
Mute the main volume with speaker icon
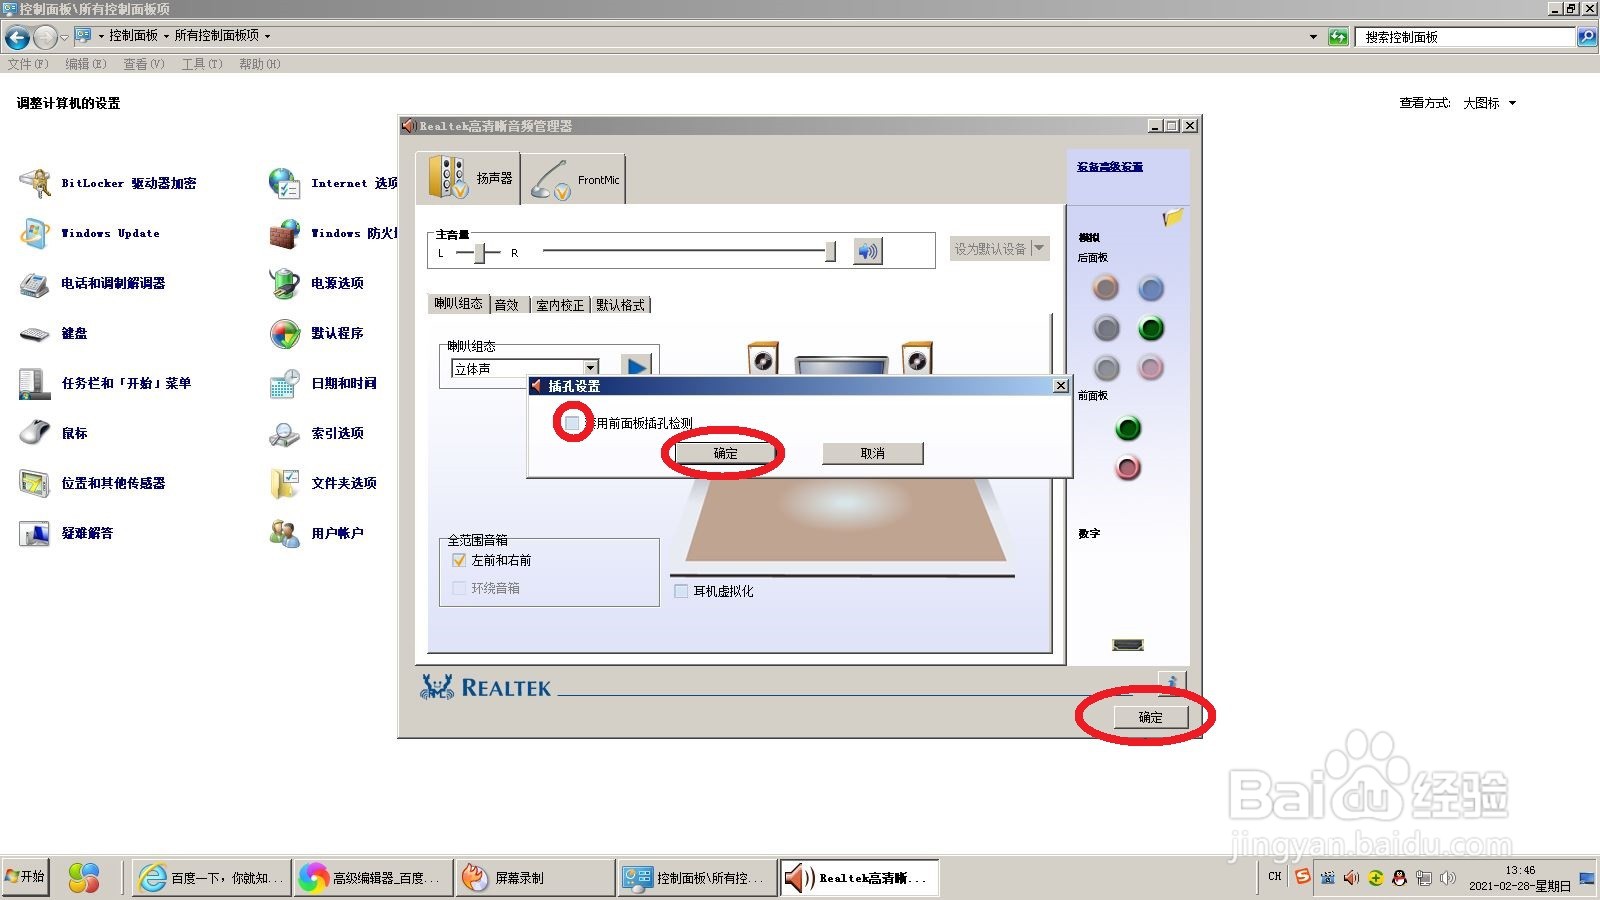[x=867, y=251]
